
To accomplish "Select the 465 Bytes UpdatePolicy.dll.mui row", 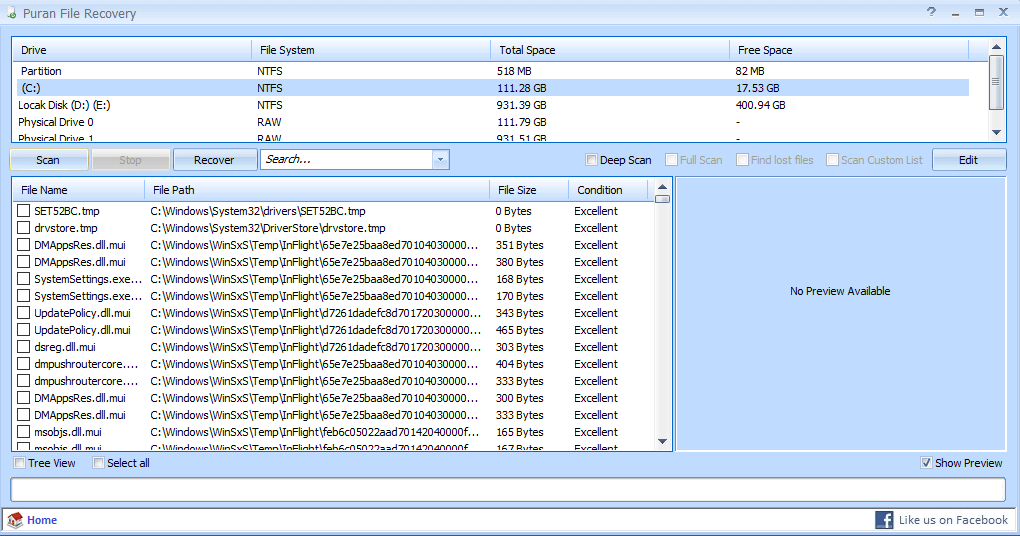I will 333,330.
